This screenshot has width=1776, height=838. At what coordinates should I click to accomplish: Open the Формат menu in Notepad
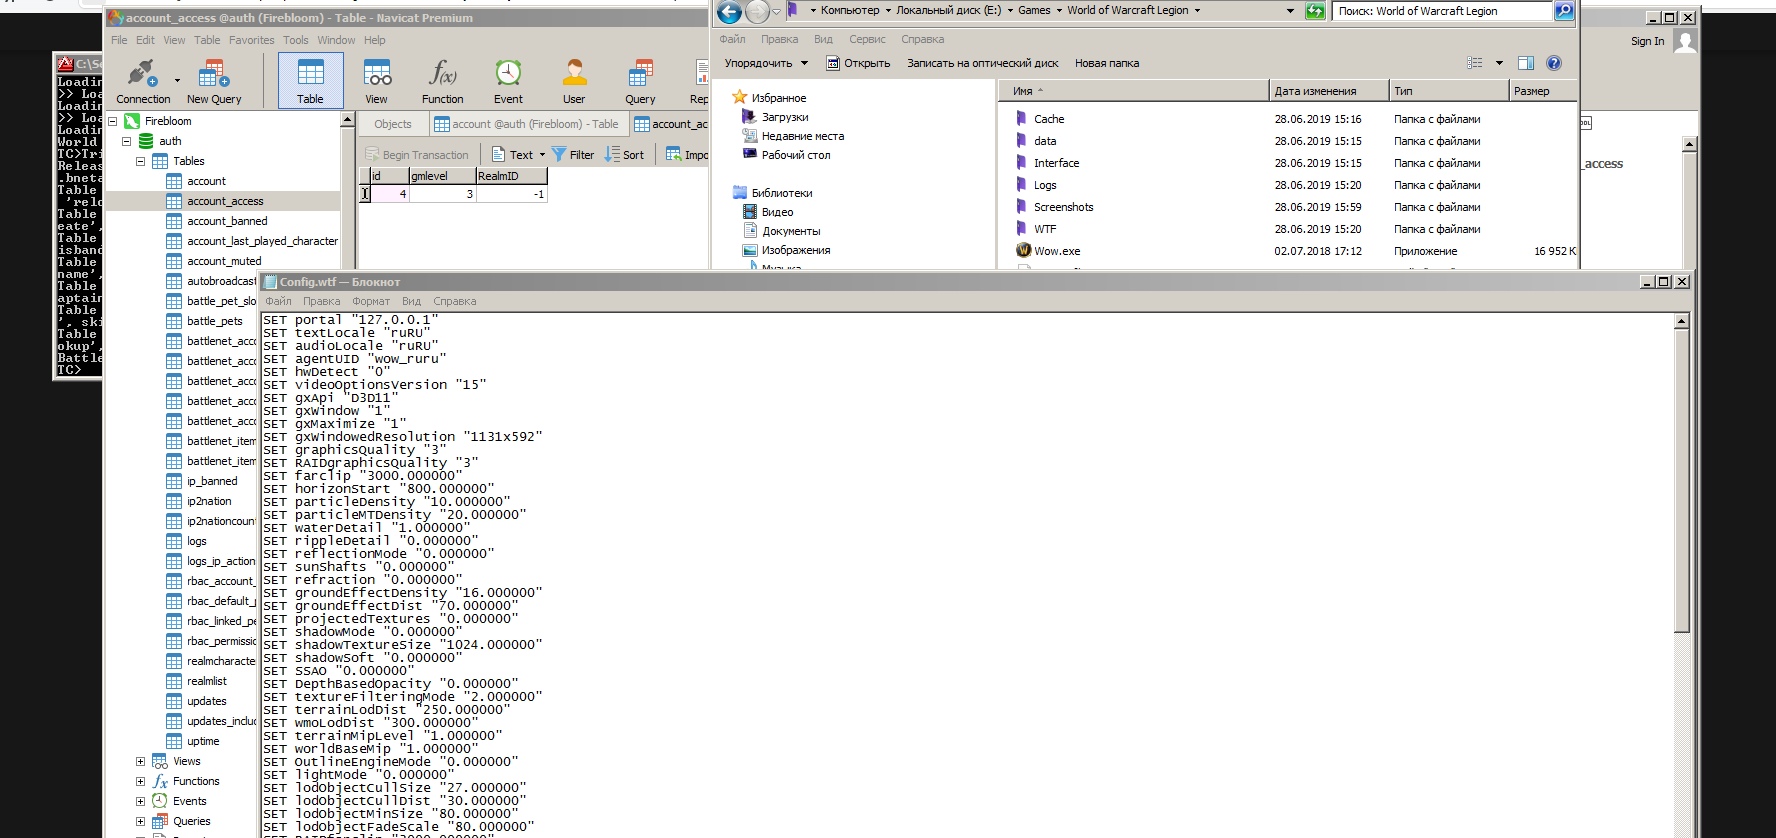[370, 301]
